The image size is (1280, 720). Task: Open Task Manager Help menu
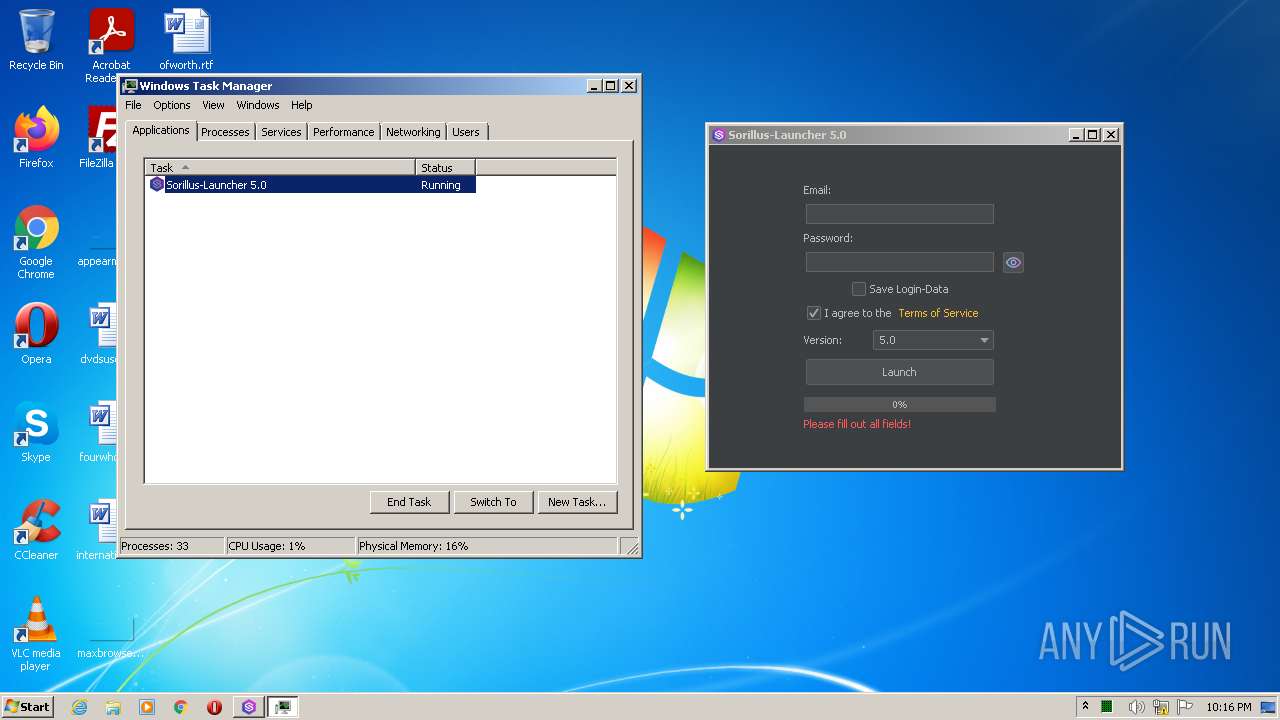click(301, 105)
